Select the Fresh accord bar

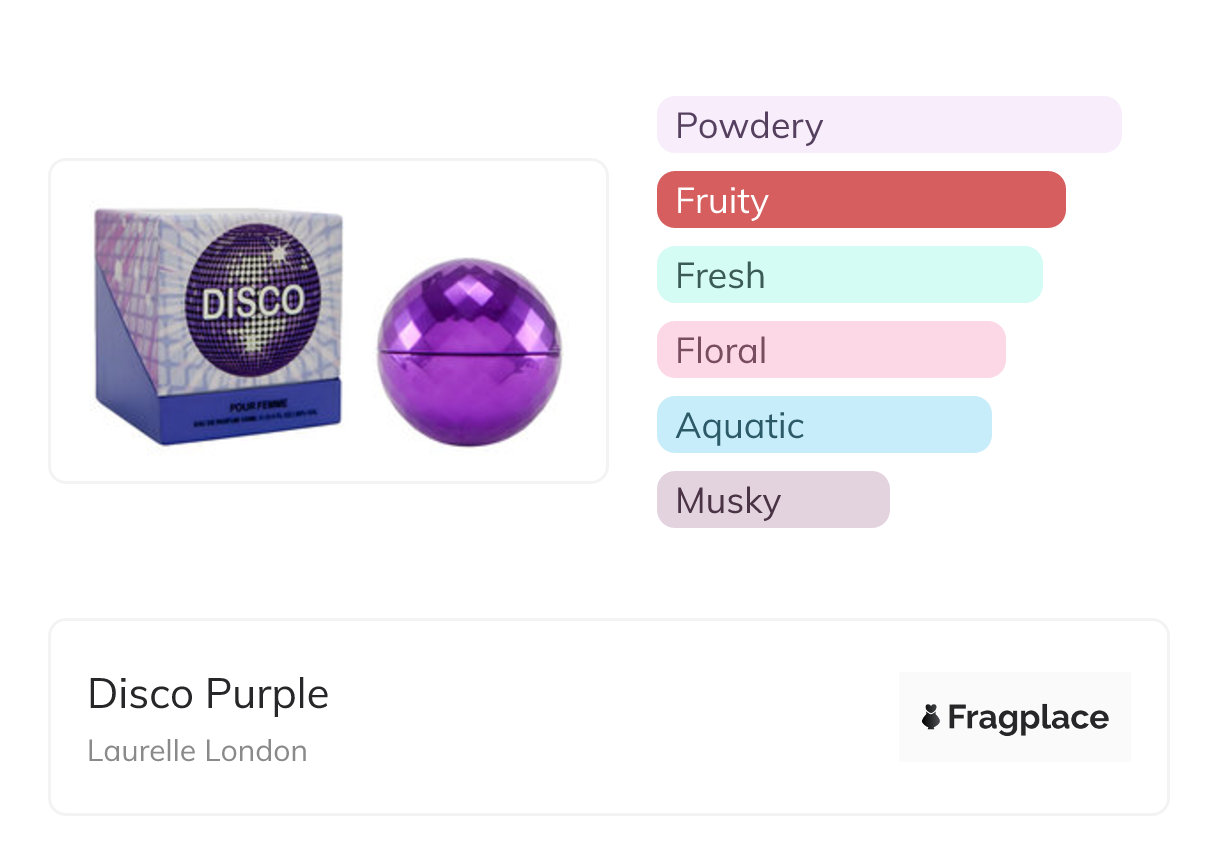coord(849,275)
